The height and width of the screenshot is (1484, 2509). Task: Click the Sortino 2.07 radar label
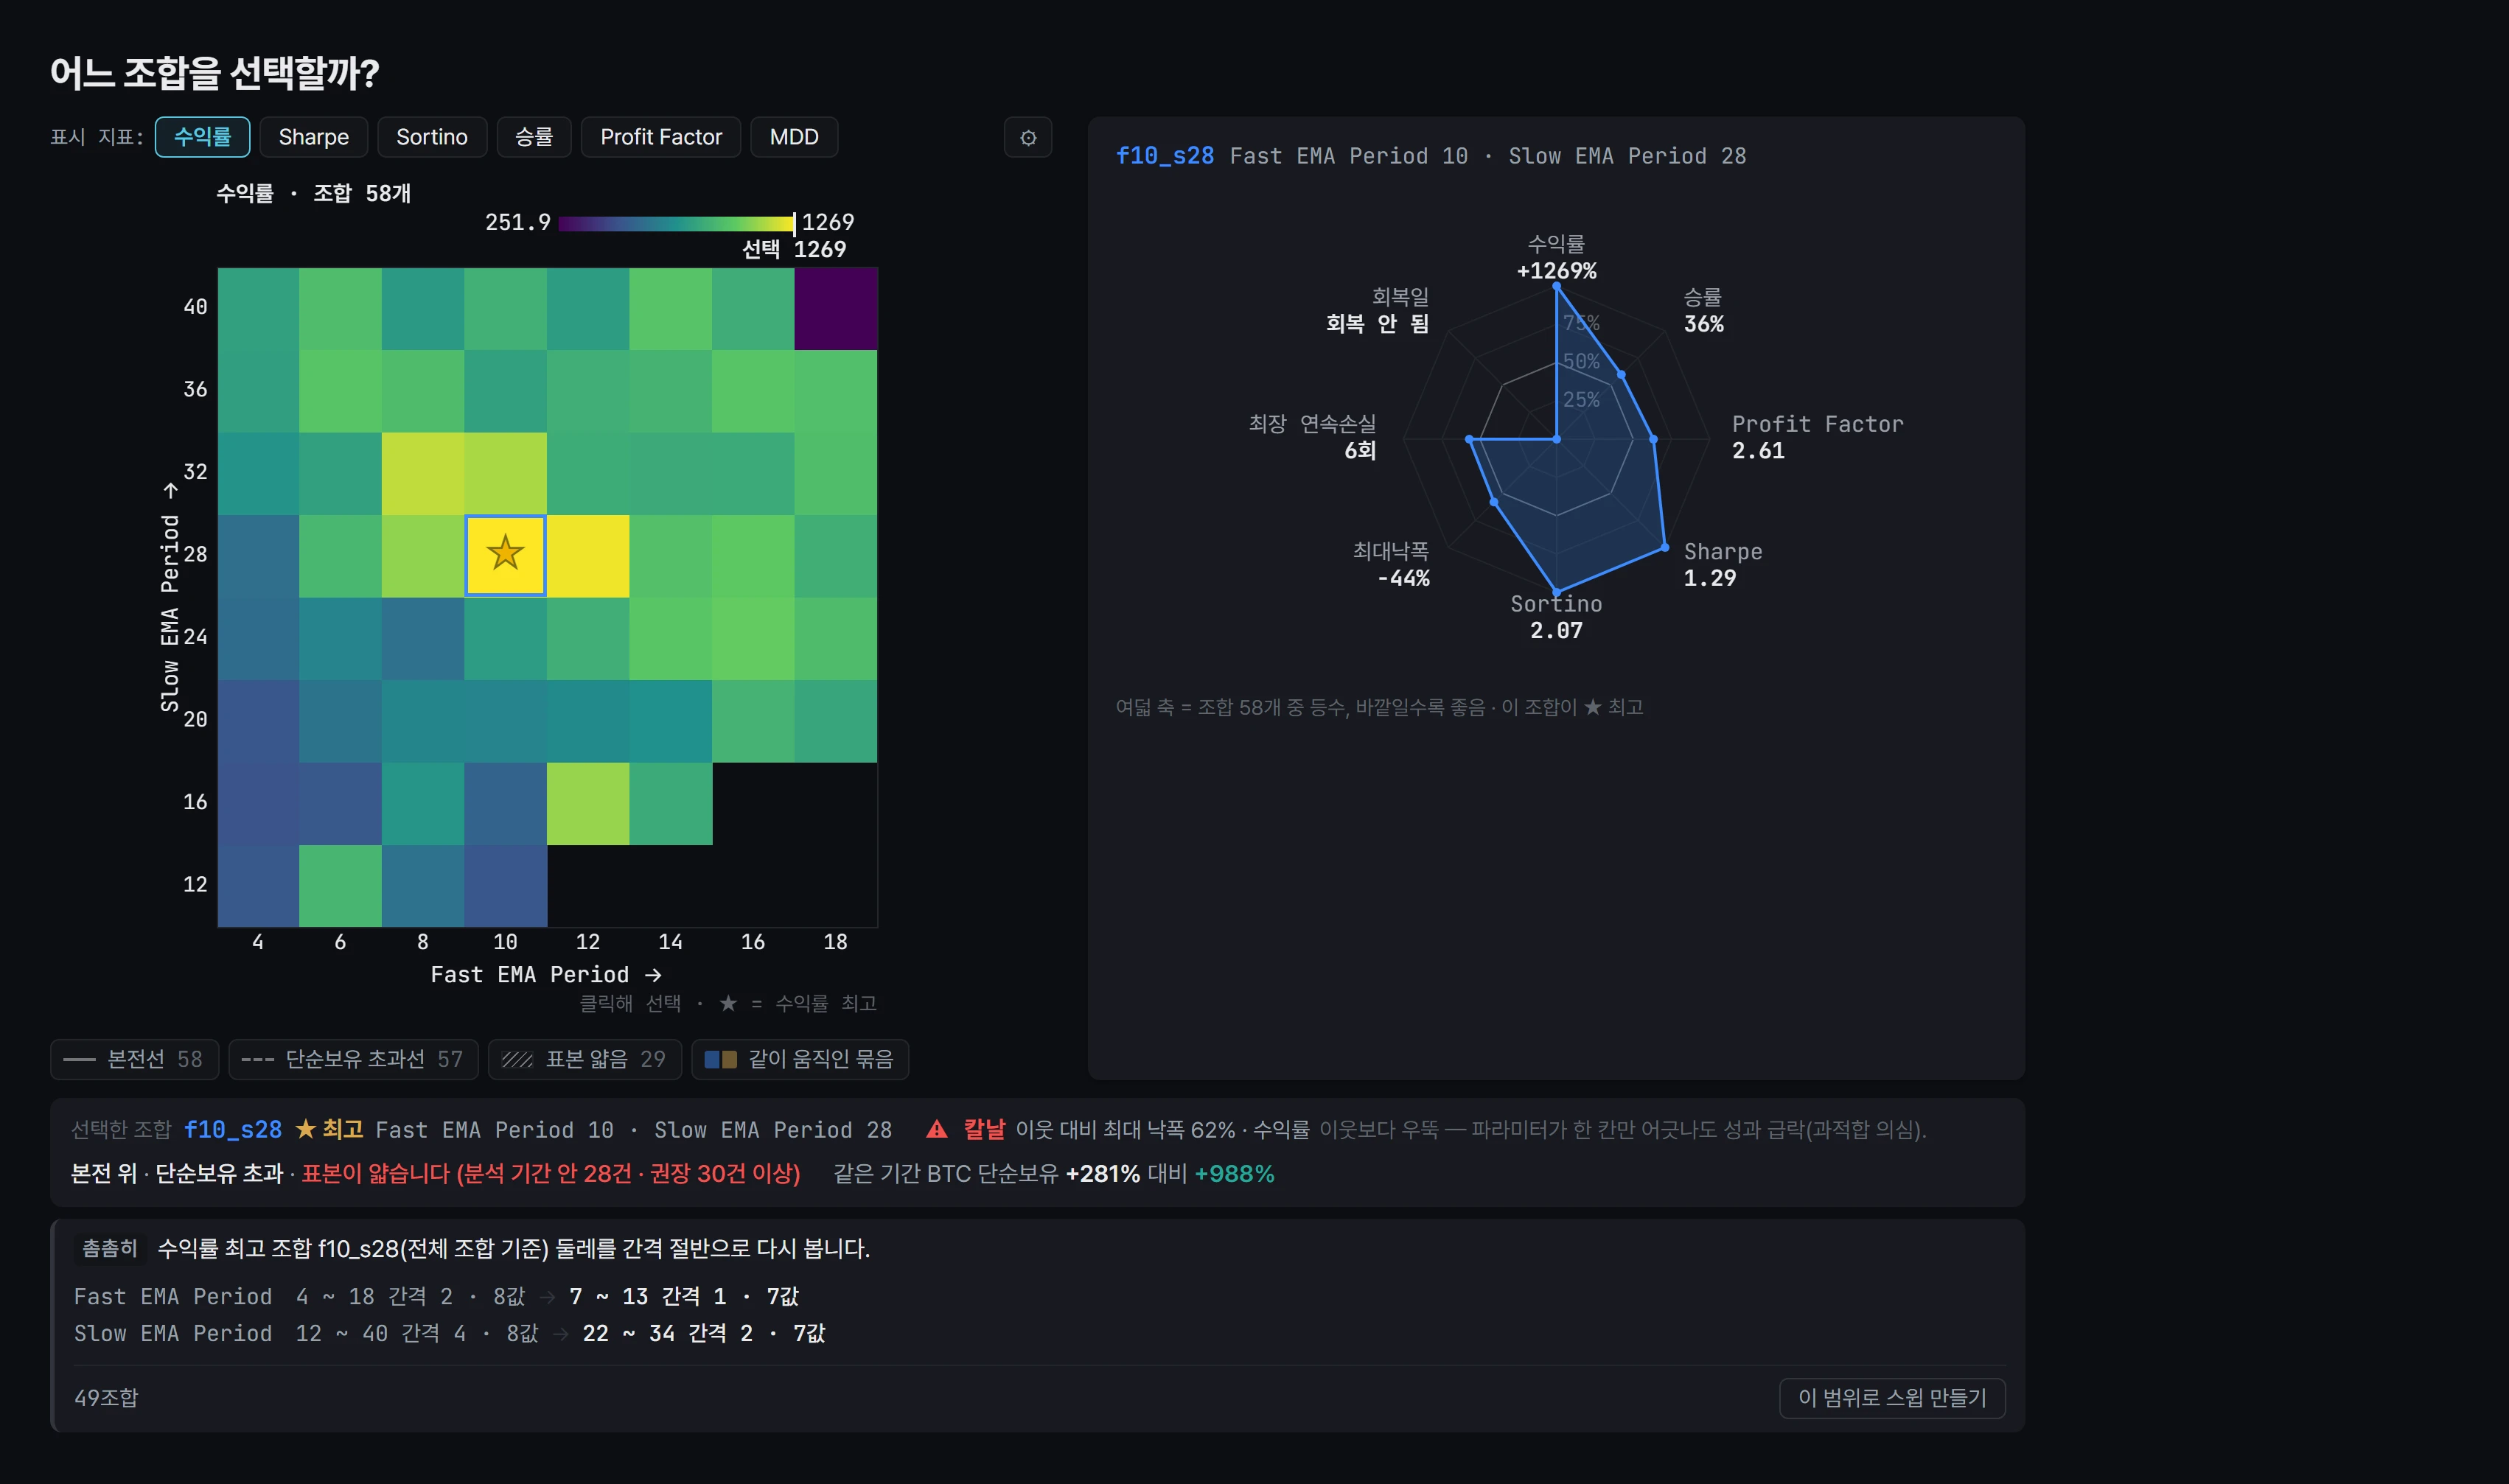point(1556,617)
